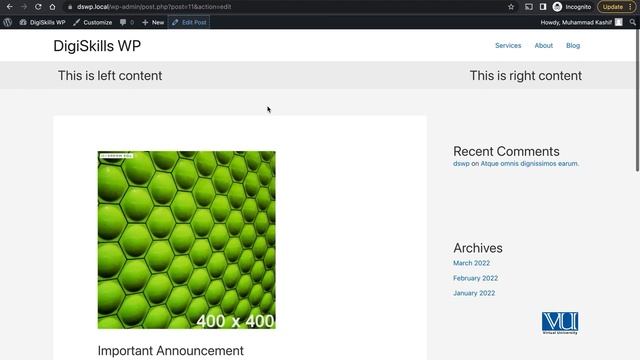Open the Incognito profile indicator
The image size is (640, 360).
click(x=572, y=7)
